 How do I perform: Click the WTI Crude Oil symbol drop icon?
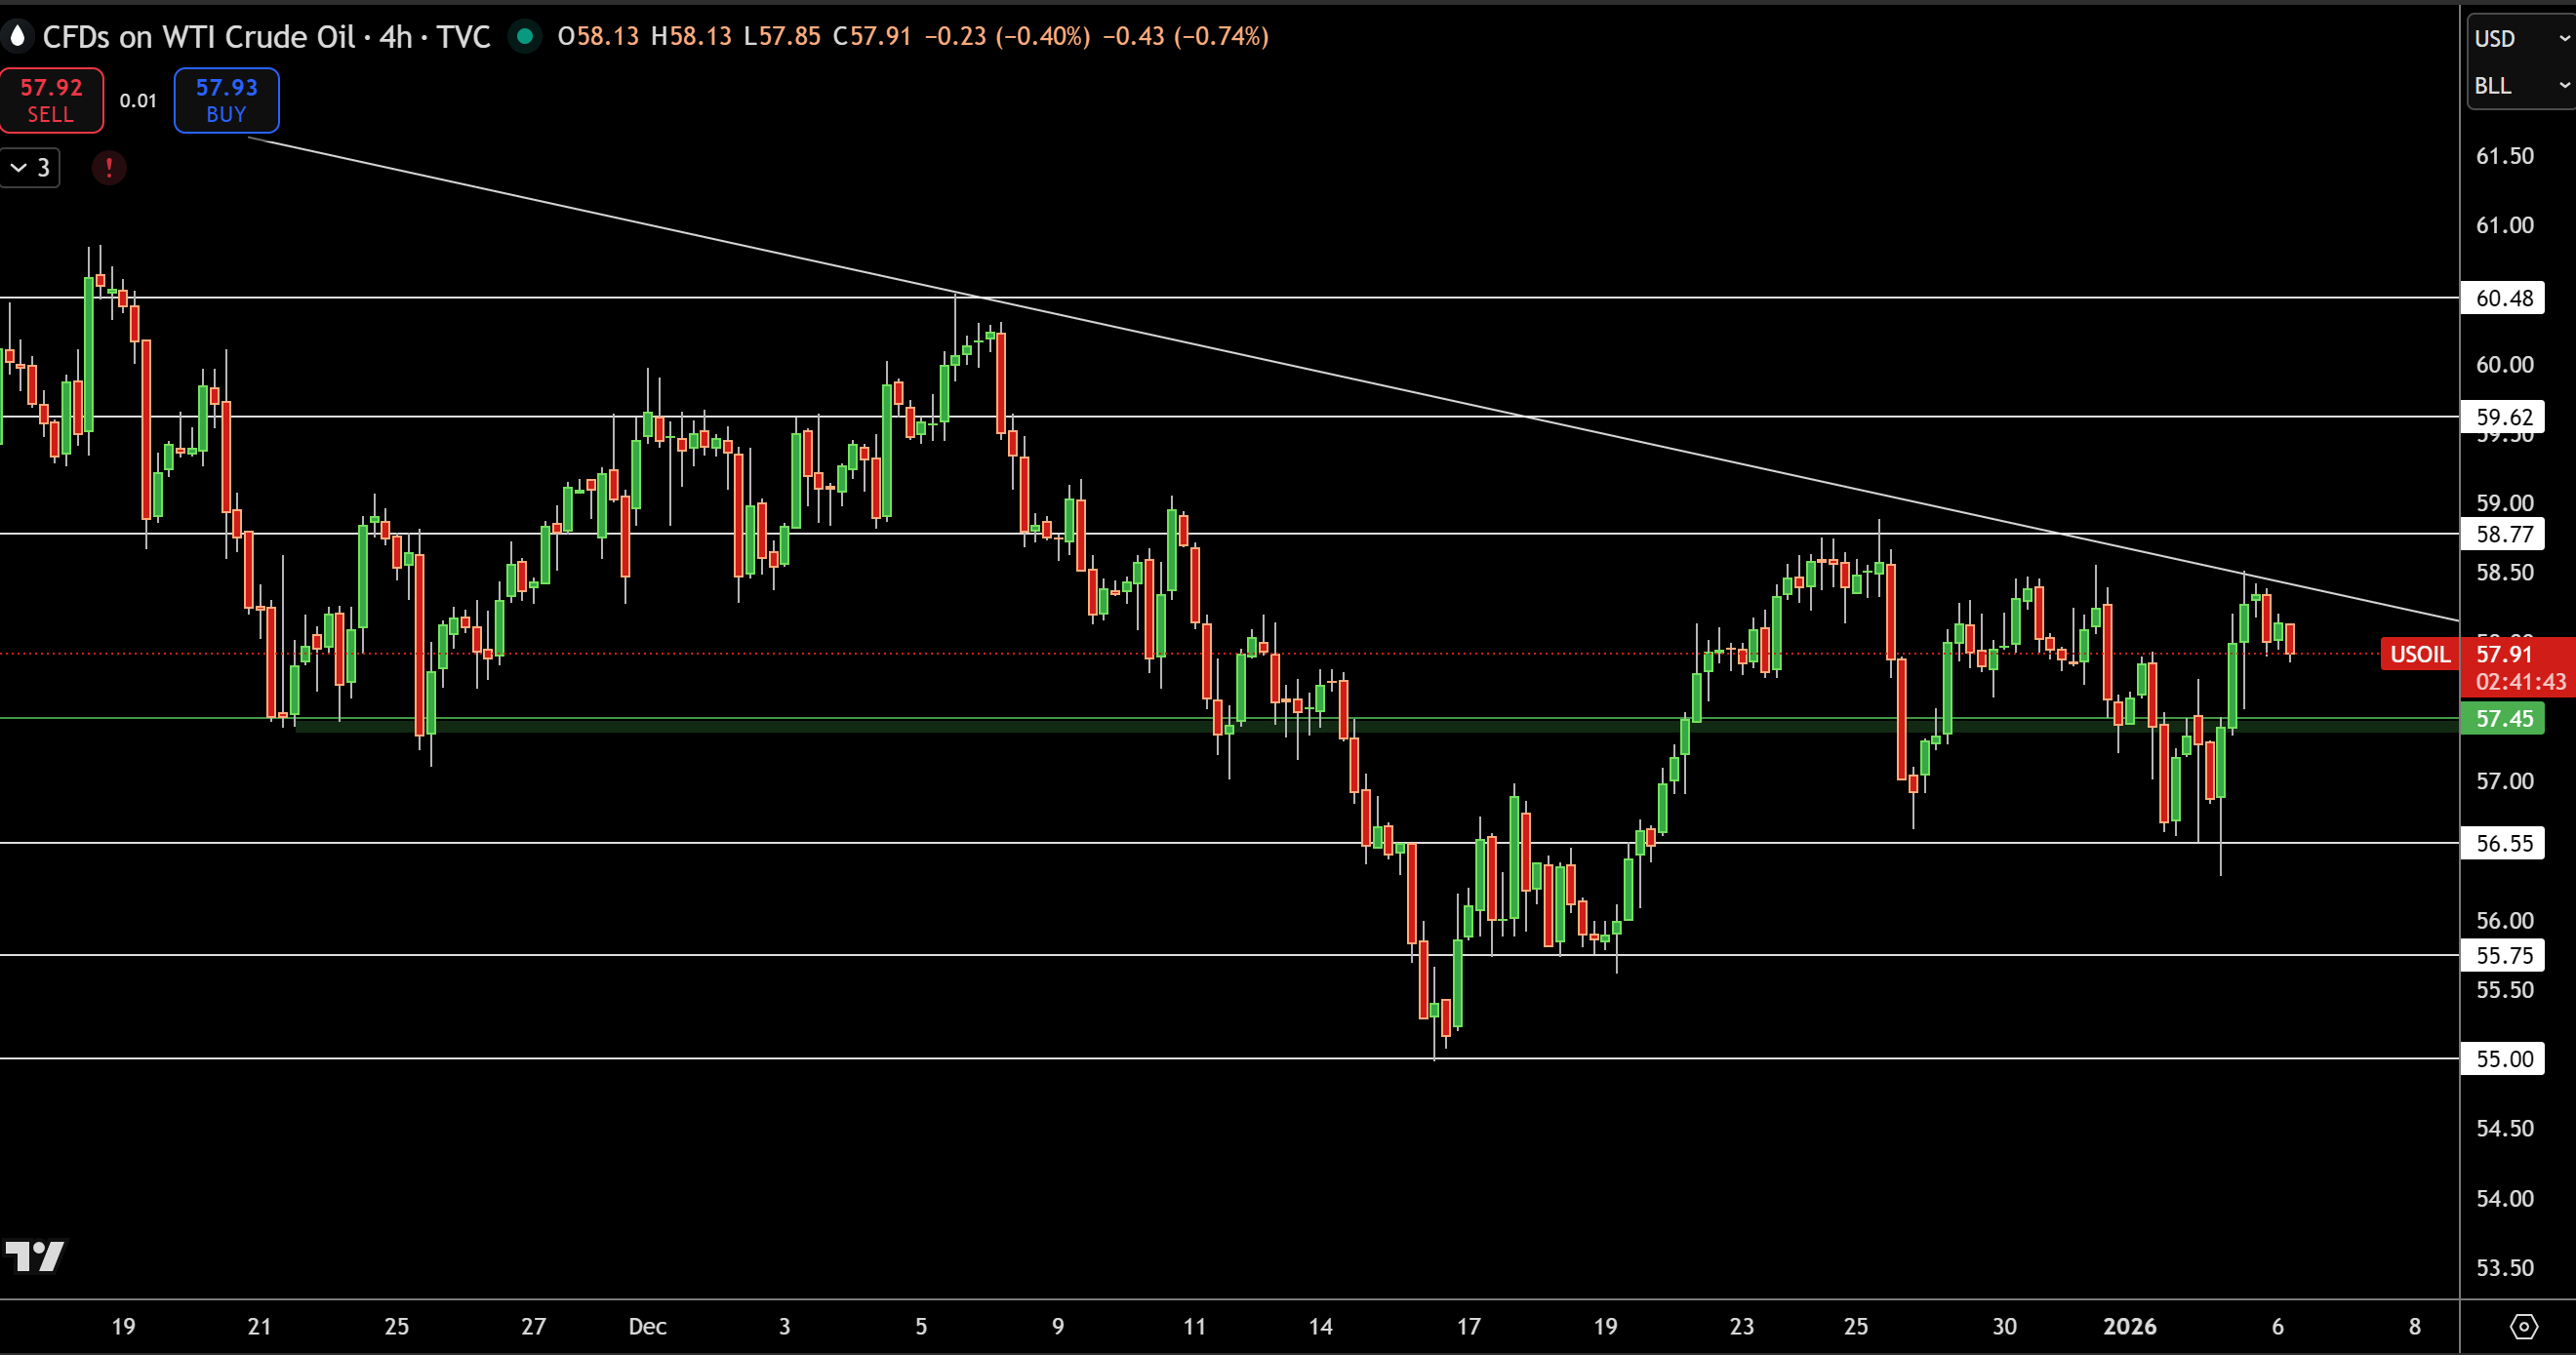pyautogui.click(x=17, y=37)
